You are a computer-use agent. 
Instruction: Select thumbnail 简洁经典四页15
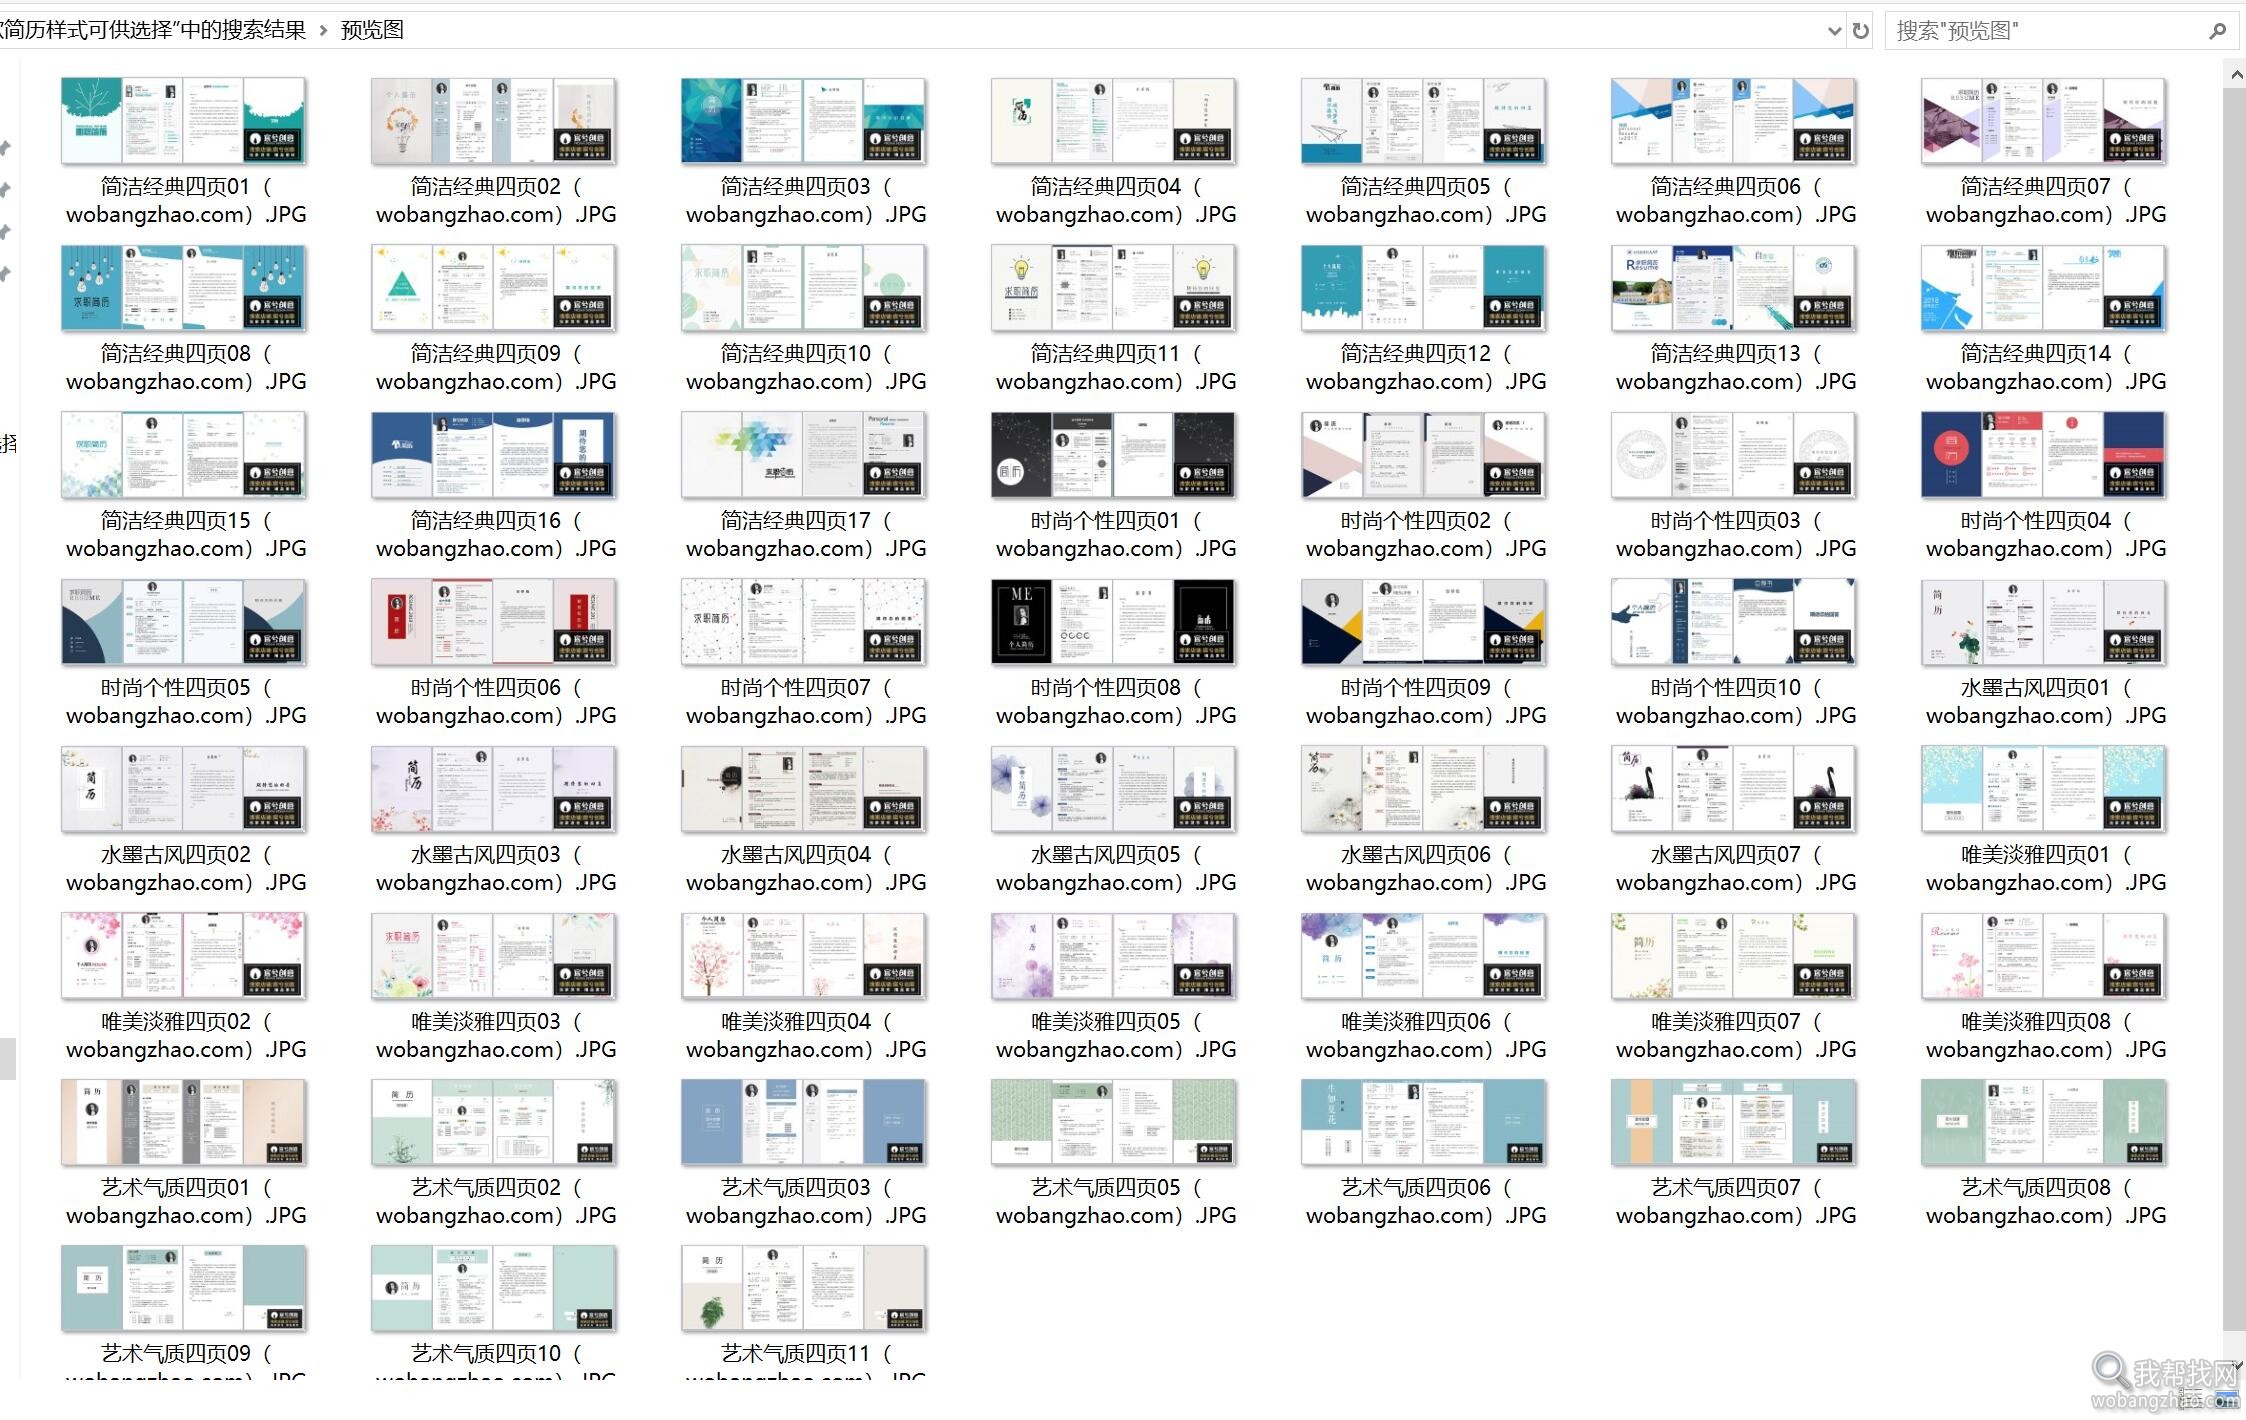pos(184,455)
